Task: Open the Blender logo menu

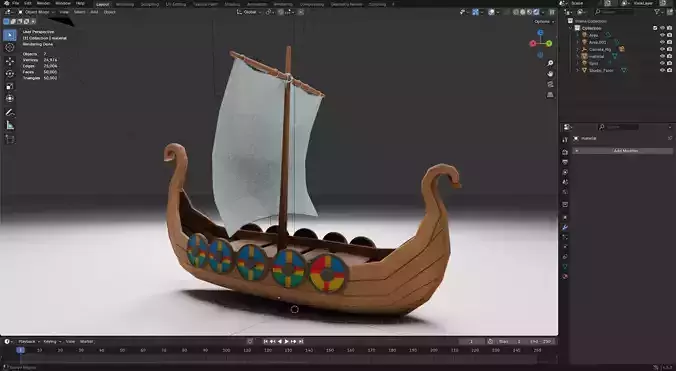Action: pos(5,3)
